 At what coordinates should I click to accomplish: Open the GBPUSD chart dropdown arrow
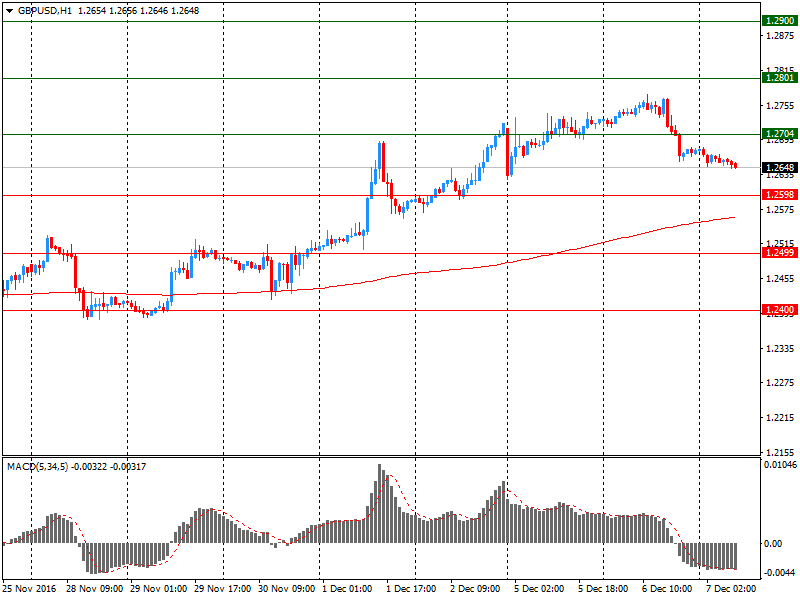(9, 11)
